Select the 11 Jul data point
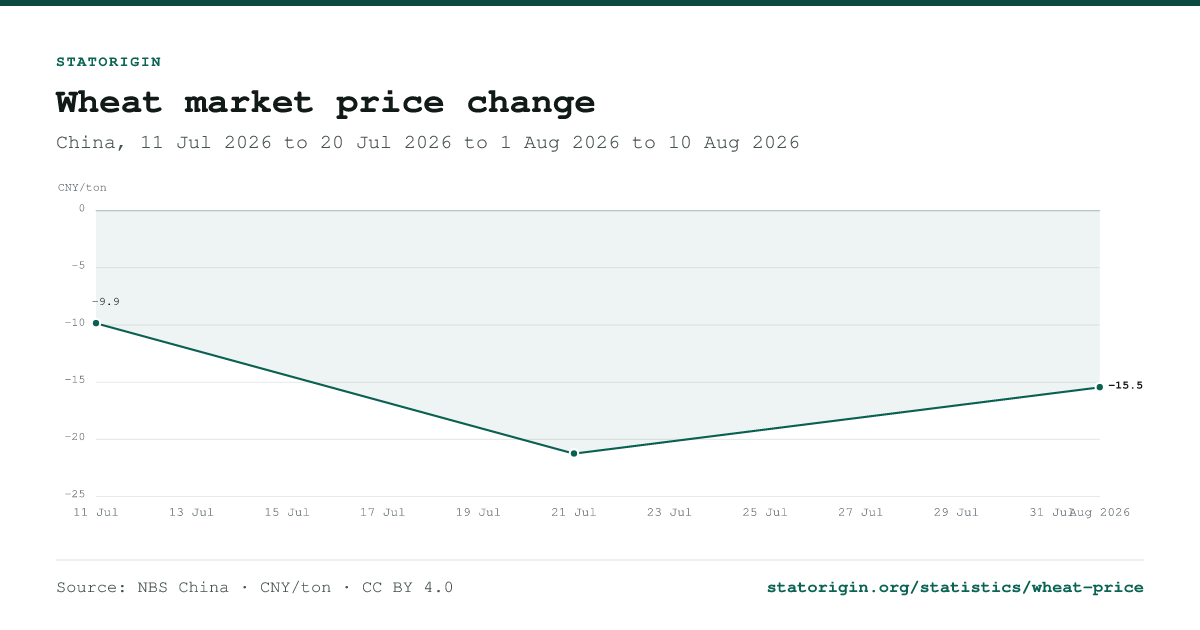This screenshot has height=630, width=1200. click(x=96, y=323)
